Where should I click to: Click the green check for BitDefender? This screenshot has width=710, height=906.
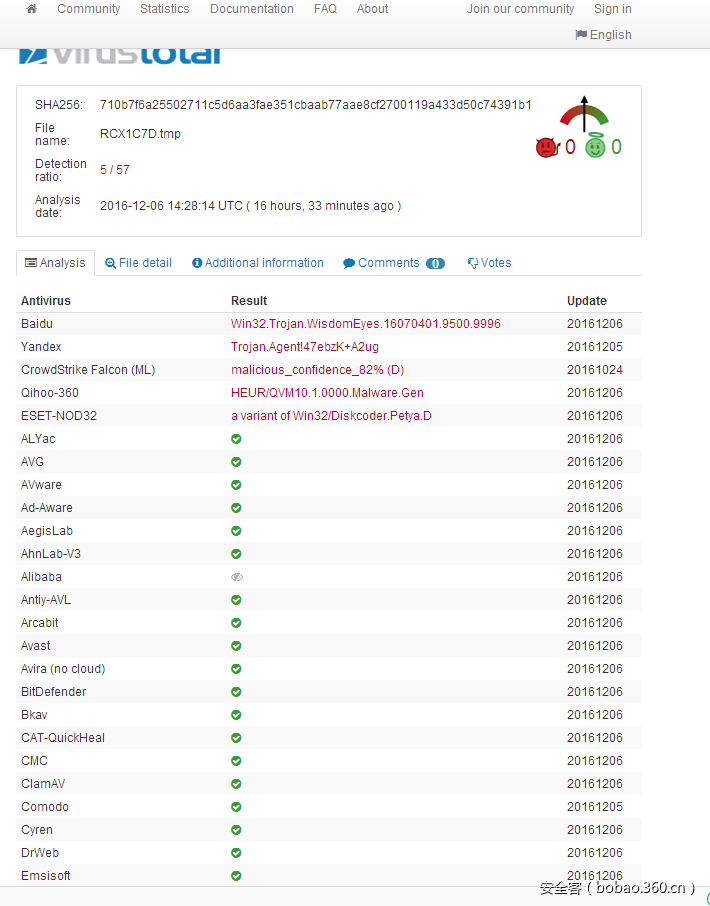236,692
